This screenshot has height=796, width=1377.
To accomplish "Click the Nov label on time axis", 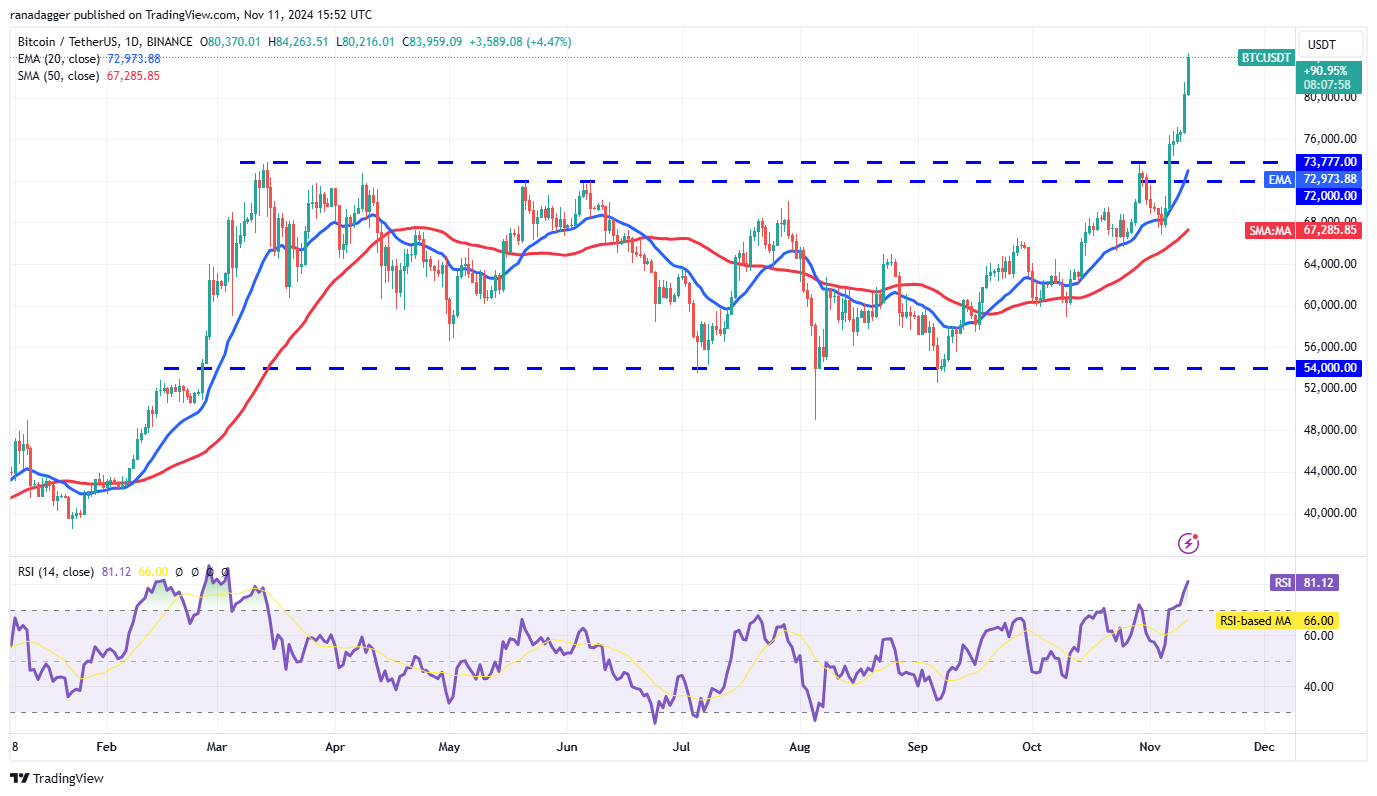I will (x=1150, y=747).
